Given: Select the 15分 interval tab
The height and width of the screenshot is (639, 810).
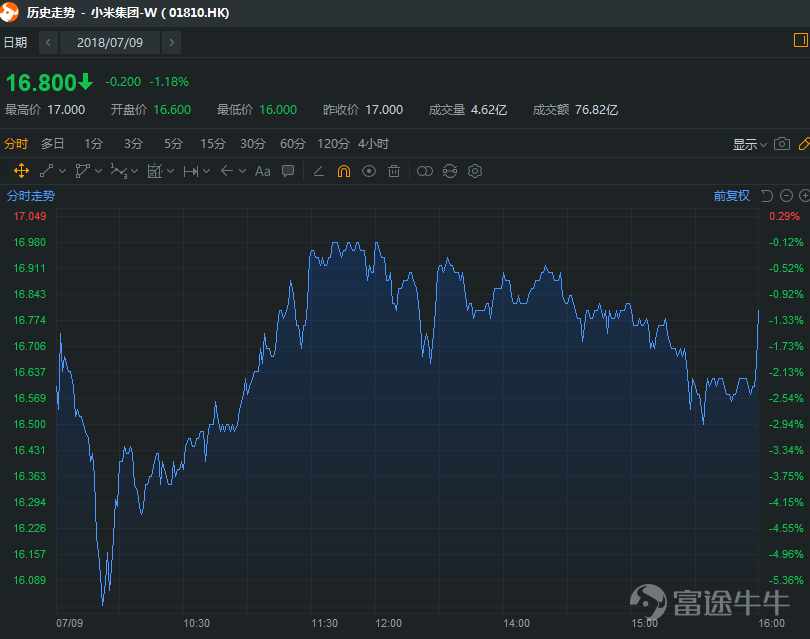Looking at the screenshot, I should (x=213, y=144).
